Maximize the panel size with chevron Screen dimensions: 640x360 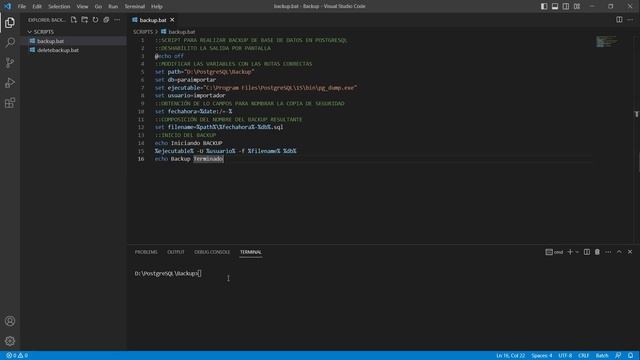click(x=619, y=252)
